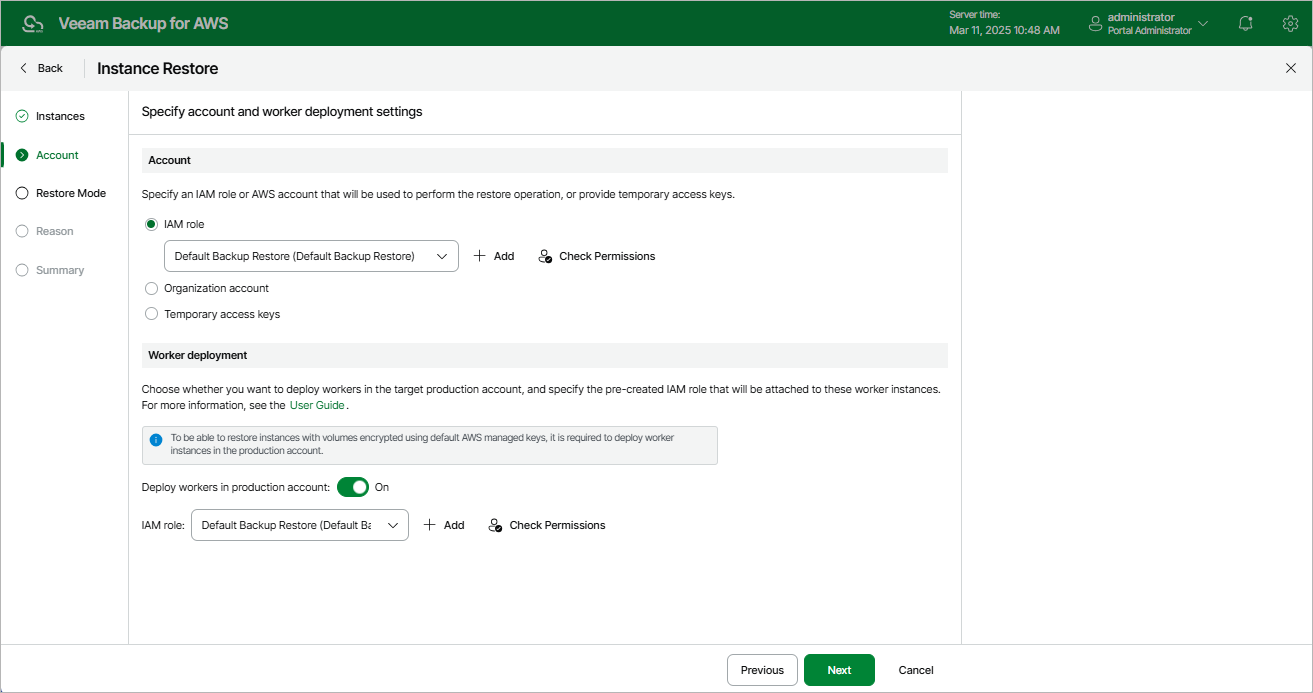
Task: Click Next to continue the wizard
Action: pos(839,670)
